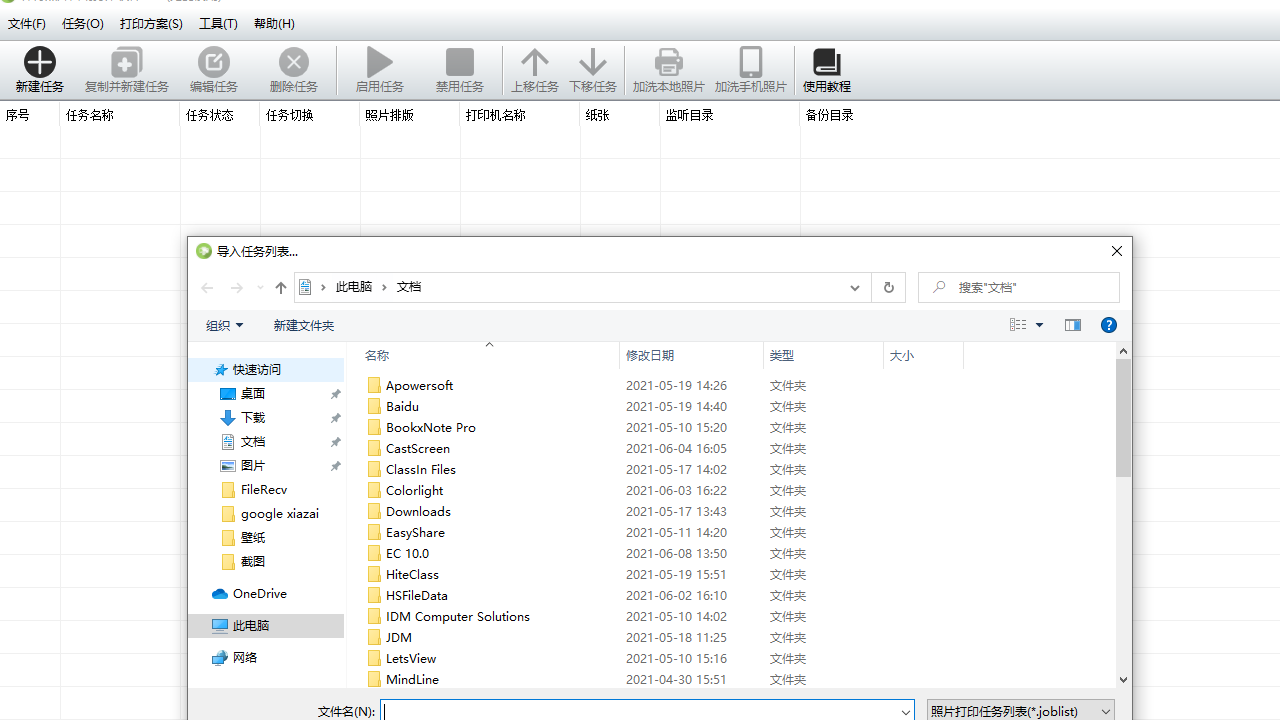Open the view layout dropdown arrow
The width and height of the screenshot is (1280, 720).
(1038, 325)
